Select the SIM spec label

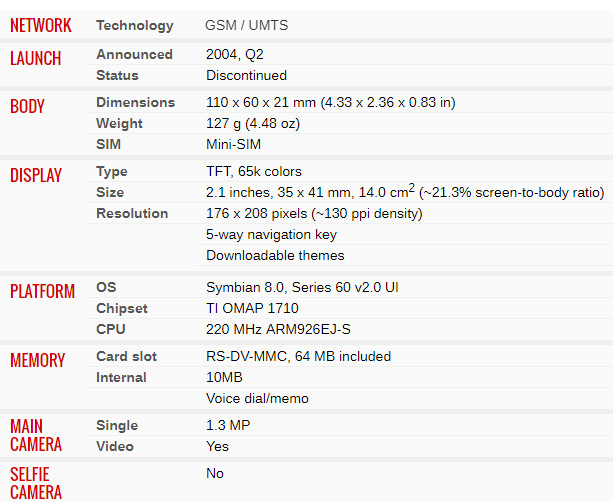coord(108,144)
